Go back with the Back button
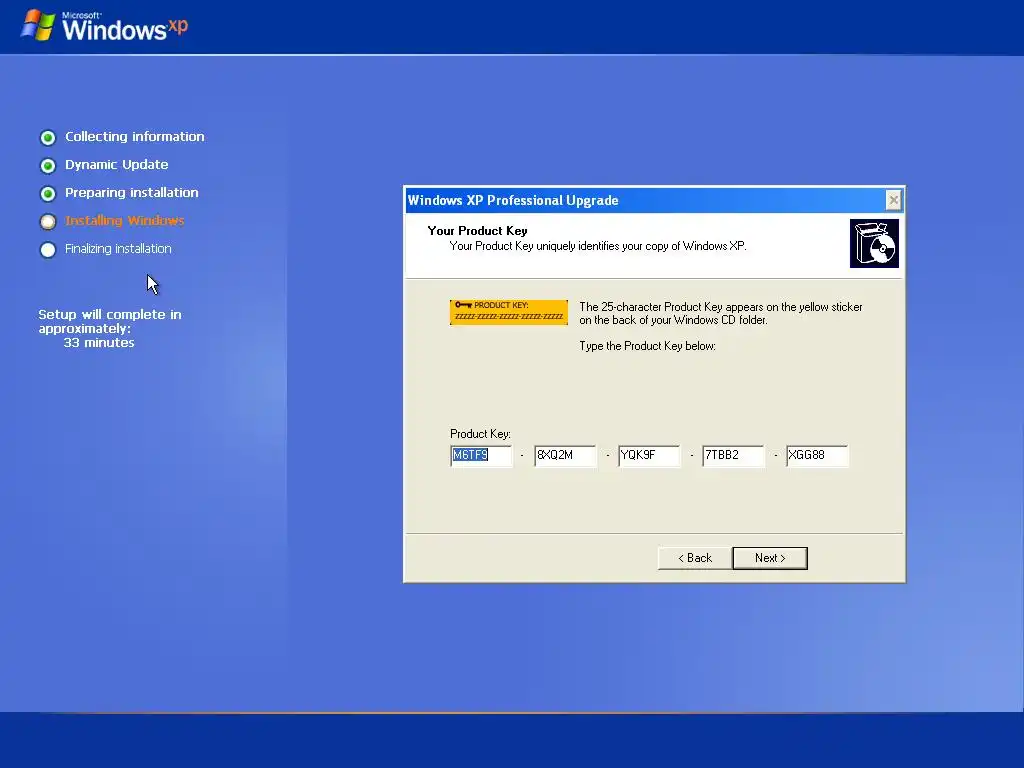Screen dimensions: 1024x768 tap(695, 558)
